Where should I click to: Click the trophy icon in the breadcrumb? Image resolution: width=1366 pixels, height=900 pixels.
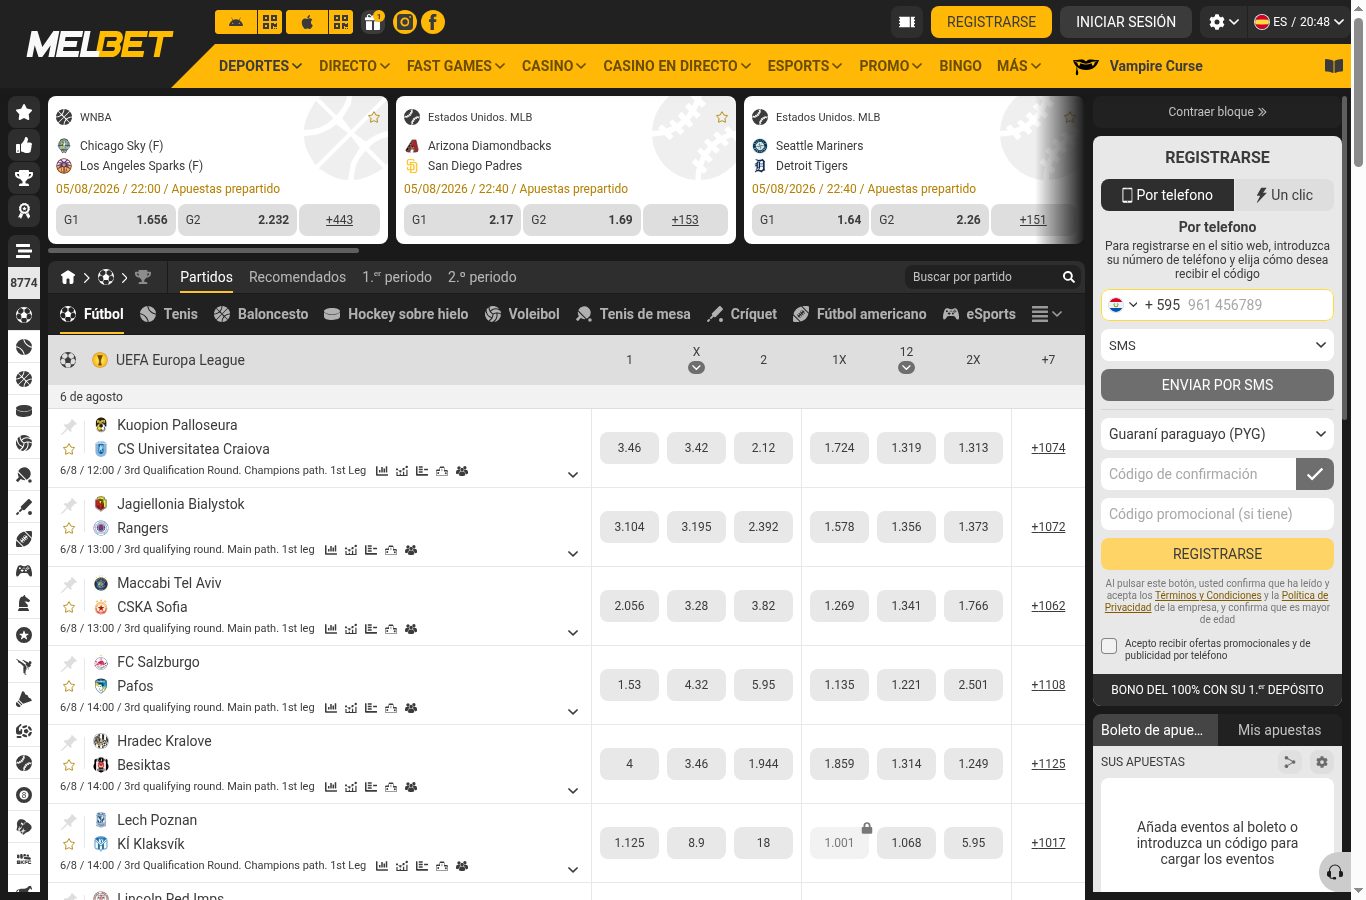[x=143, y=277]
